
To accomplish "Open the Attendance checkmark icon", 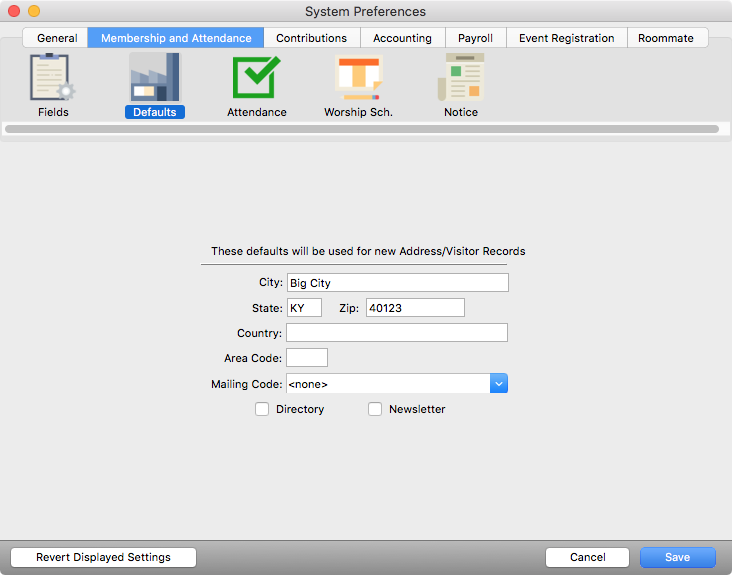I will point(256,80).
